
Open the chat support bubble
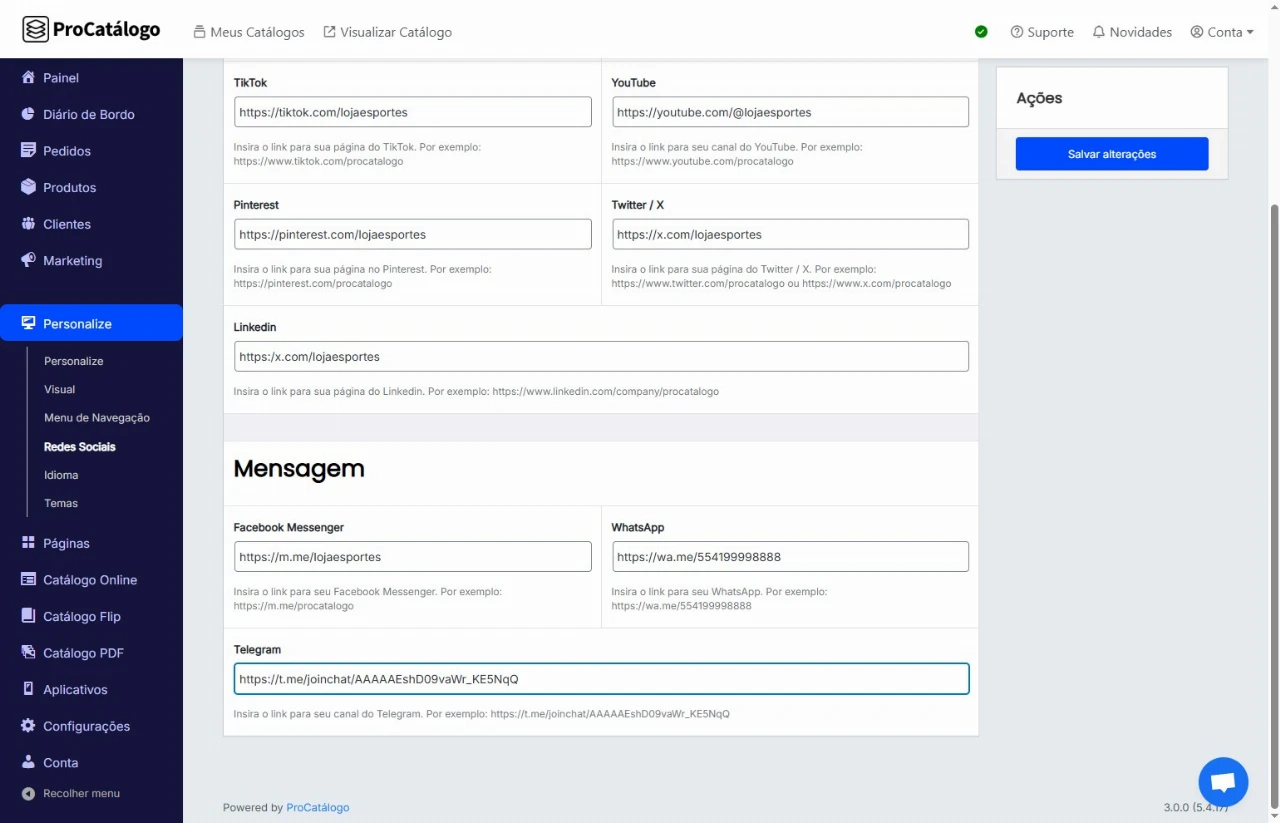tap(1223, 782)
